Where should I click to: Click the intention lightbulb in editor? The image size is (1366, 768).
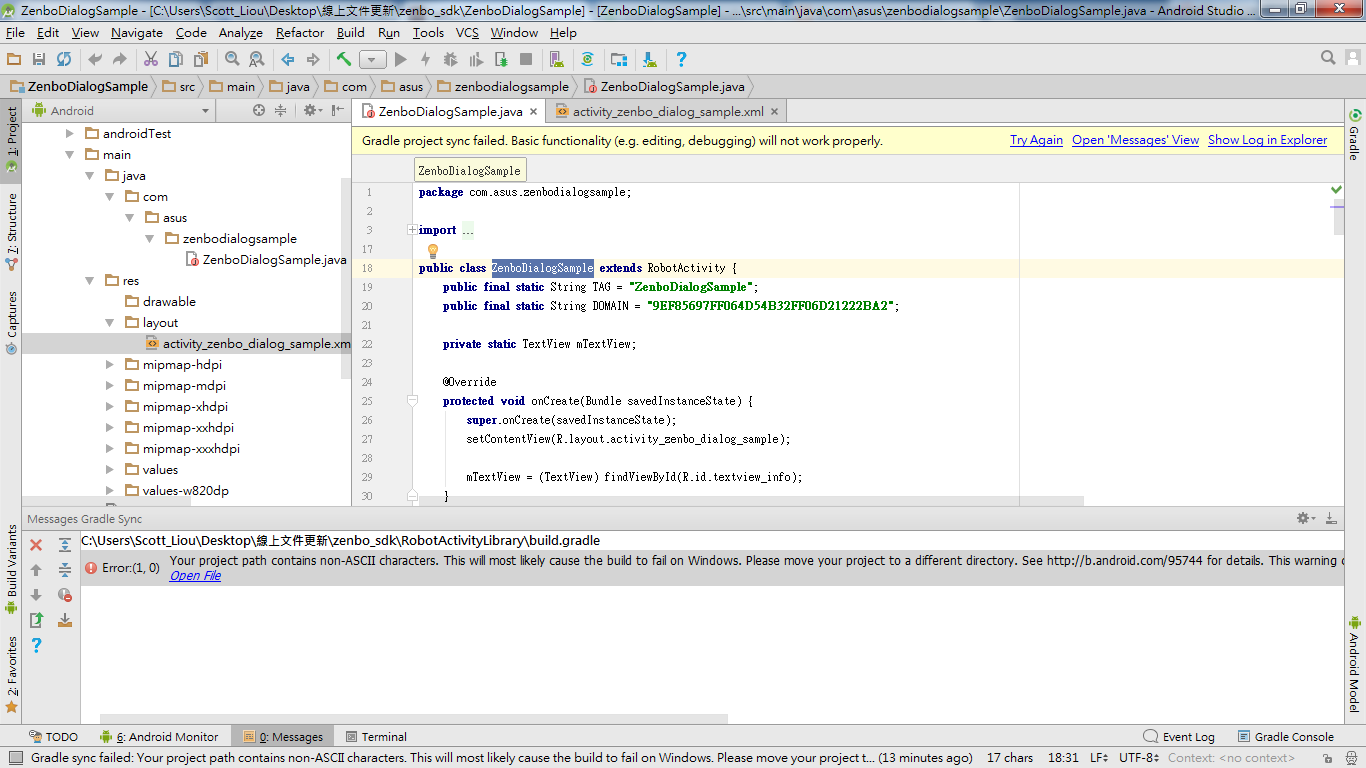pyautogui.click(x=433, y=250)
